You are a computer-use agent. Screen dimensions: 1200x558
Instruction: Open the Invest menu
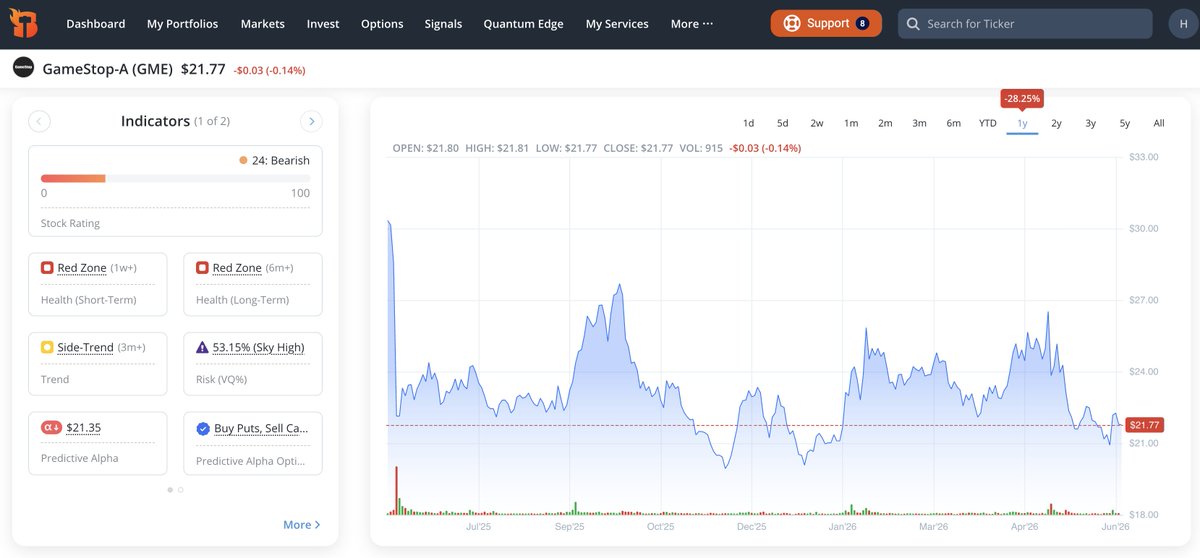click(x=323, y=24)
